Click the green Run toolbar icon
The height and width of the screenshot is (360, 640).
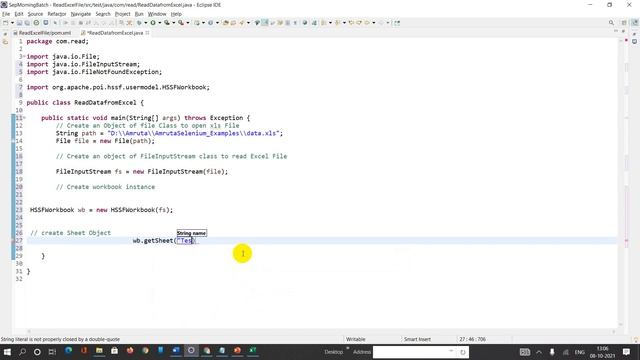pos(153,23)
